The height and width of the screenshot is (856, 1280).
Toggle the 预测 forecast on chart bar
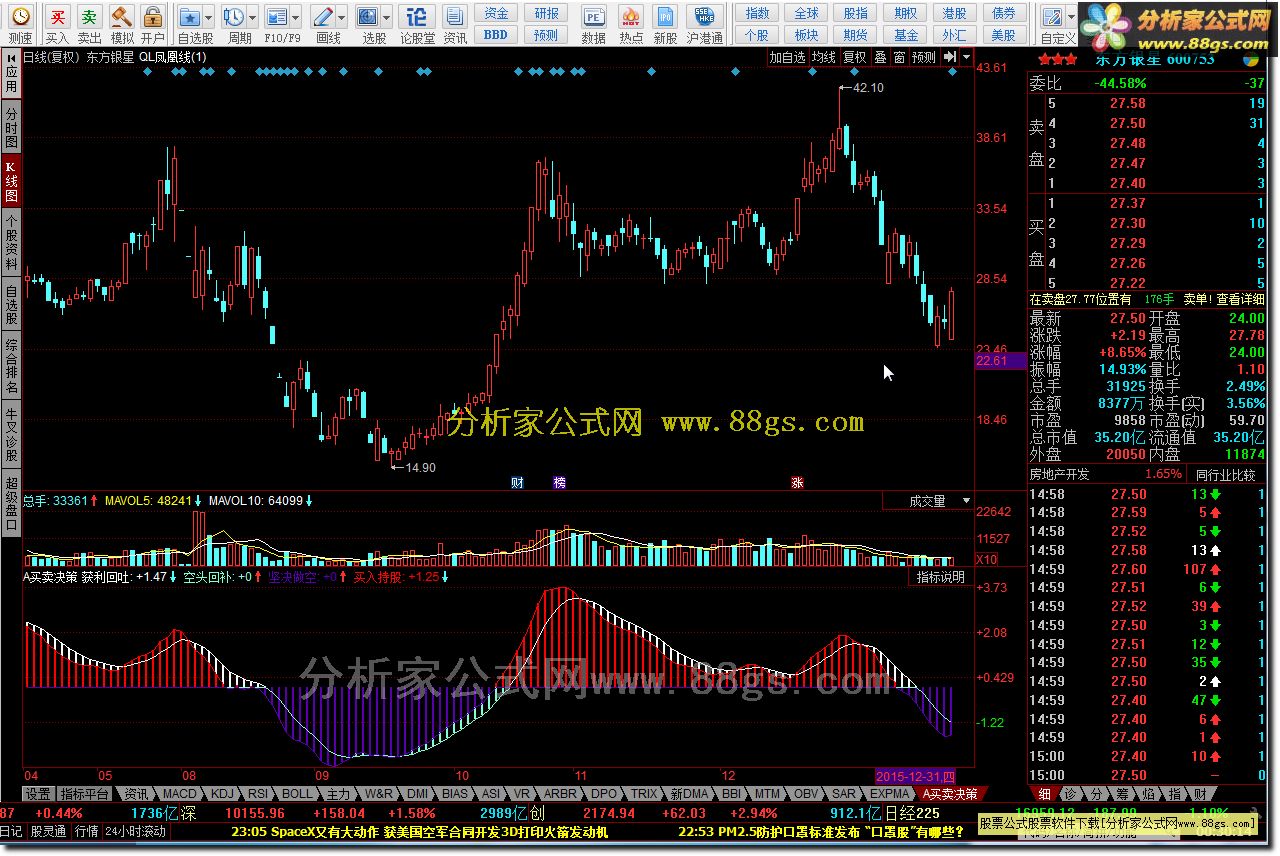(924, 57)
